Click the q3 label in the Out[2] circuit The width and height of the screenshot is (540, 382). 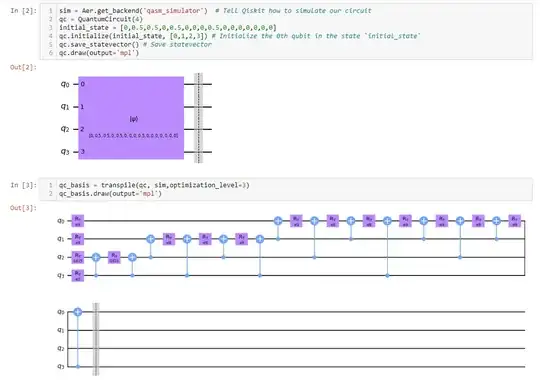pos(65,152)
